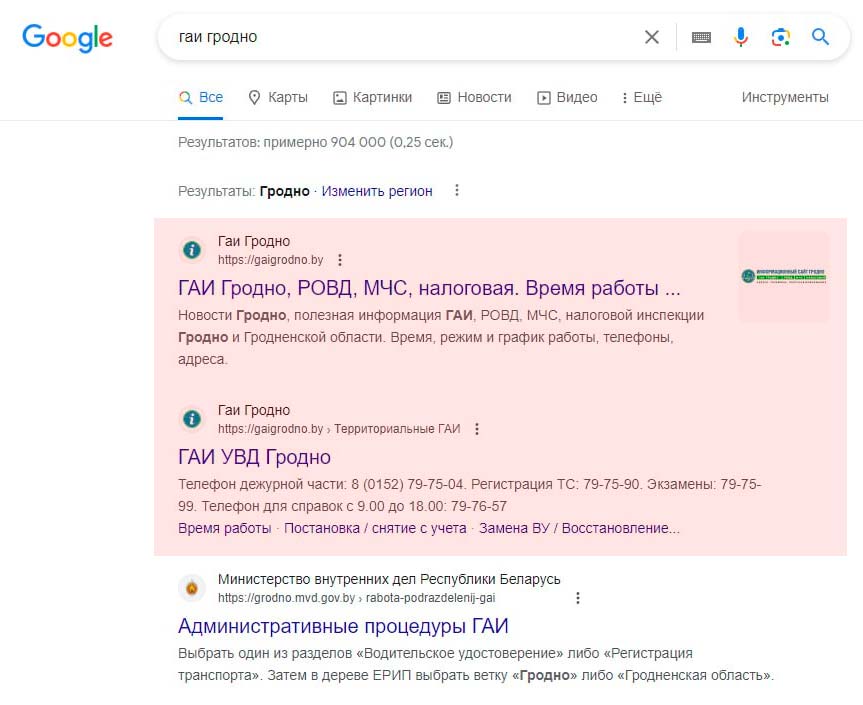This screenshot has height=705, width=863.
Task: Click the virtual keyboard icon in search bar
Action: click(x=701, y=36)
